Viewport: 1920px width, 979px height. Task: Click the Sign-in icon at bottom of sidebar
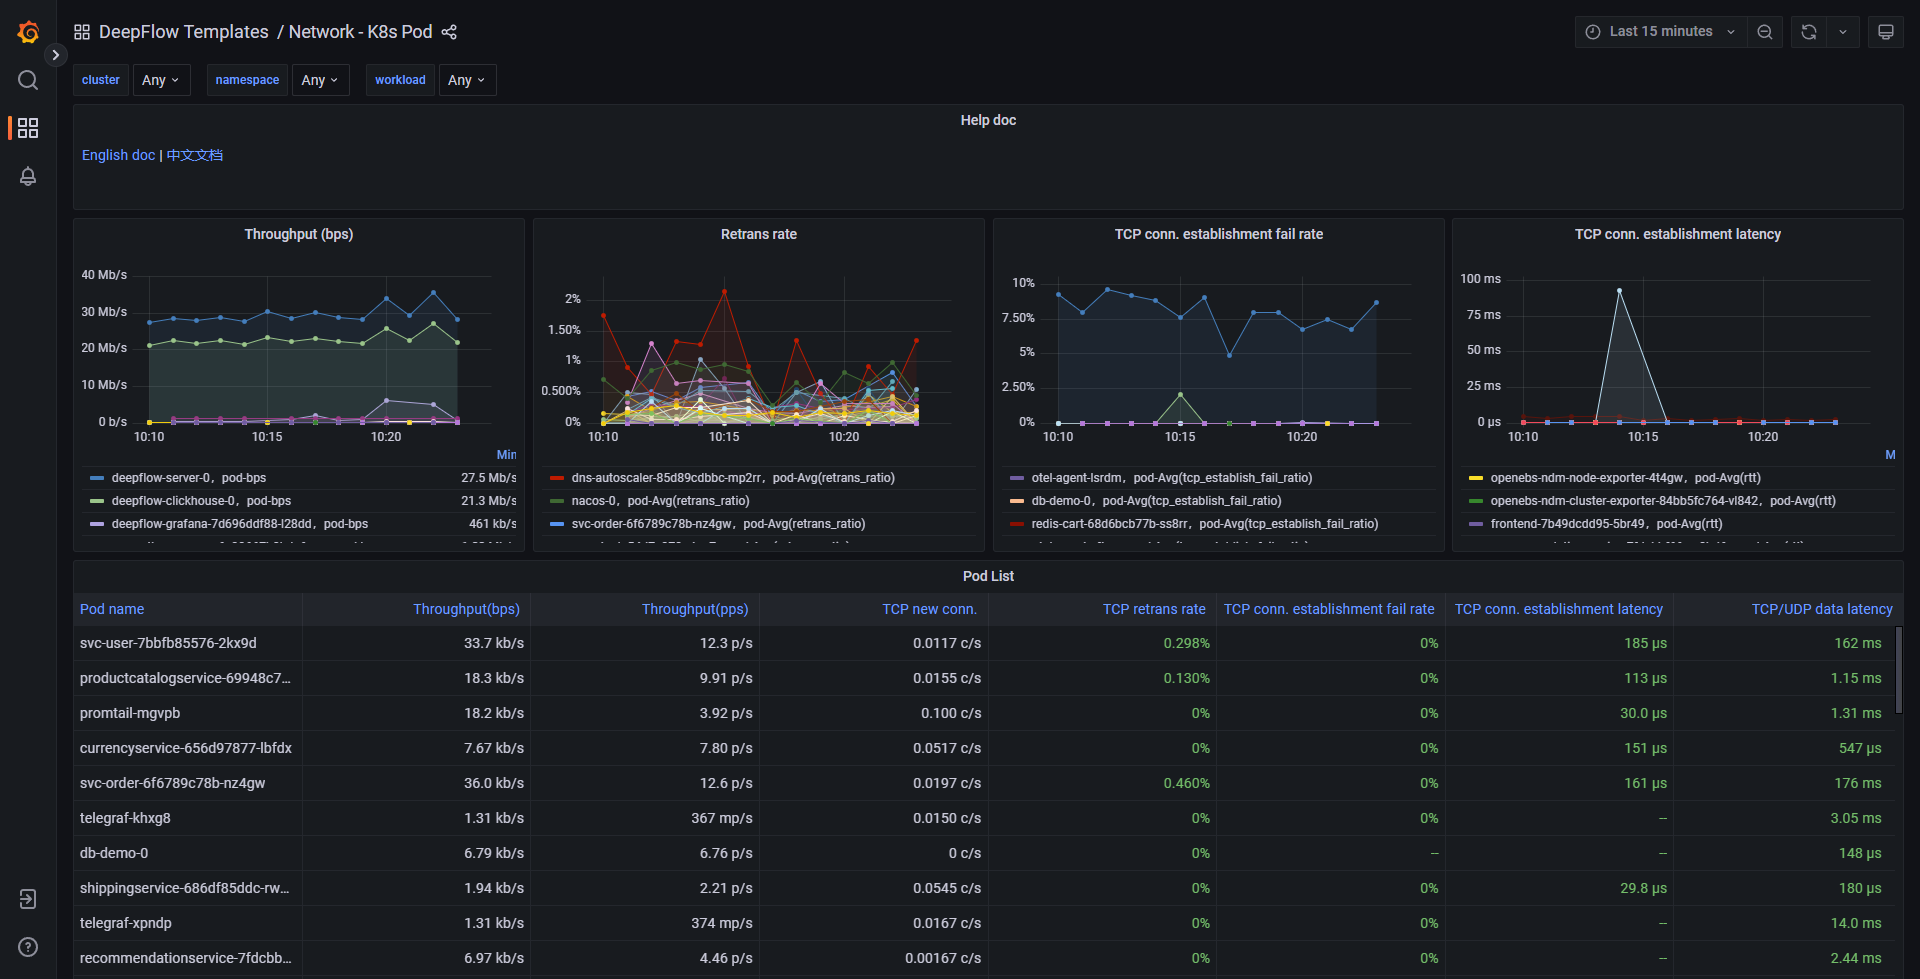tap(28, 899)
